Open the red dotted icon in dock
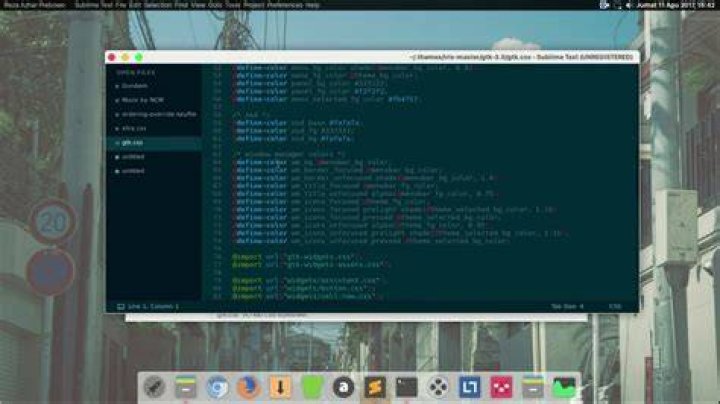 coord(501,387)
